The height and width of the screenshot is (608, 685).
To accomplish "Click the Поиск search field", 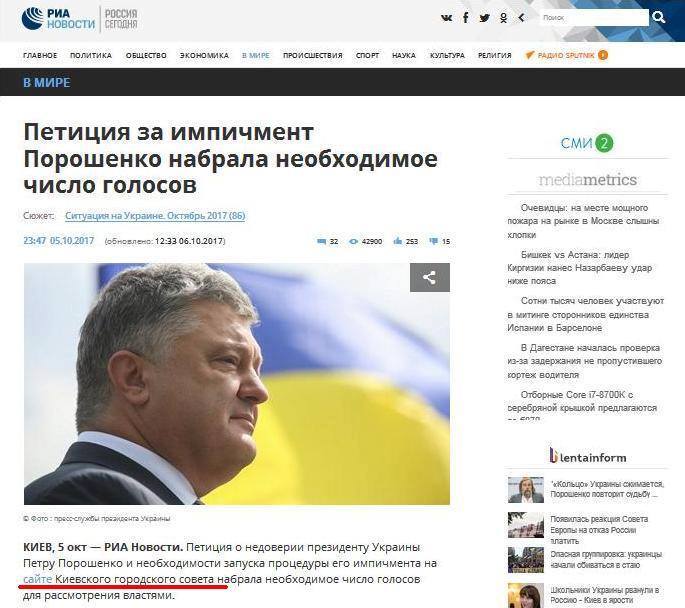I will point(594,18).
